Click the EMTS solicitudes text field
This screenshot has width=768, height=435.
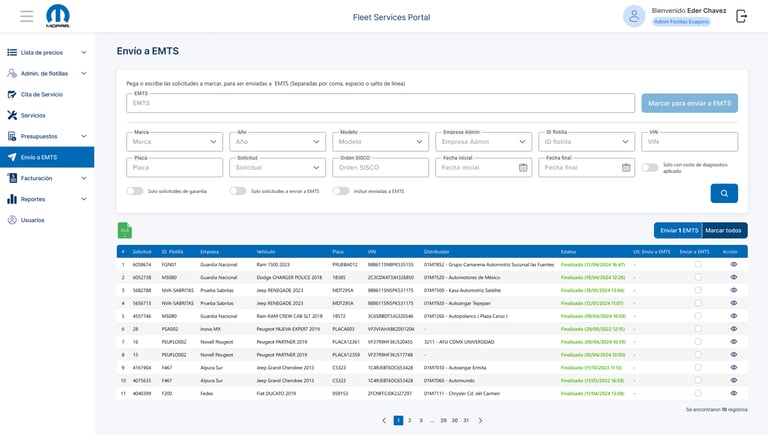coord(382,103)
